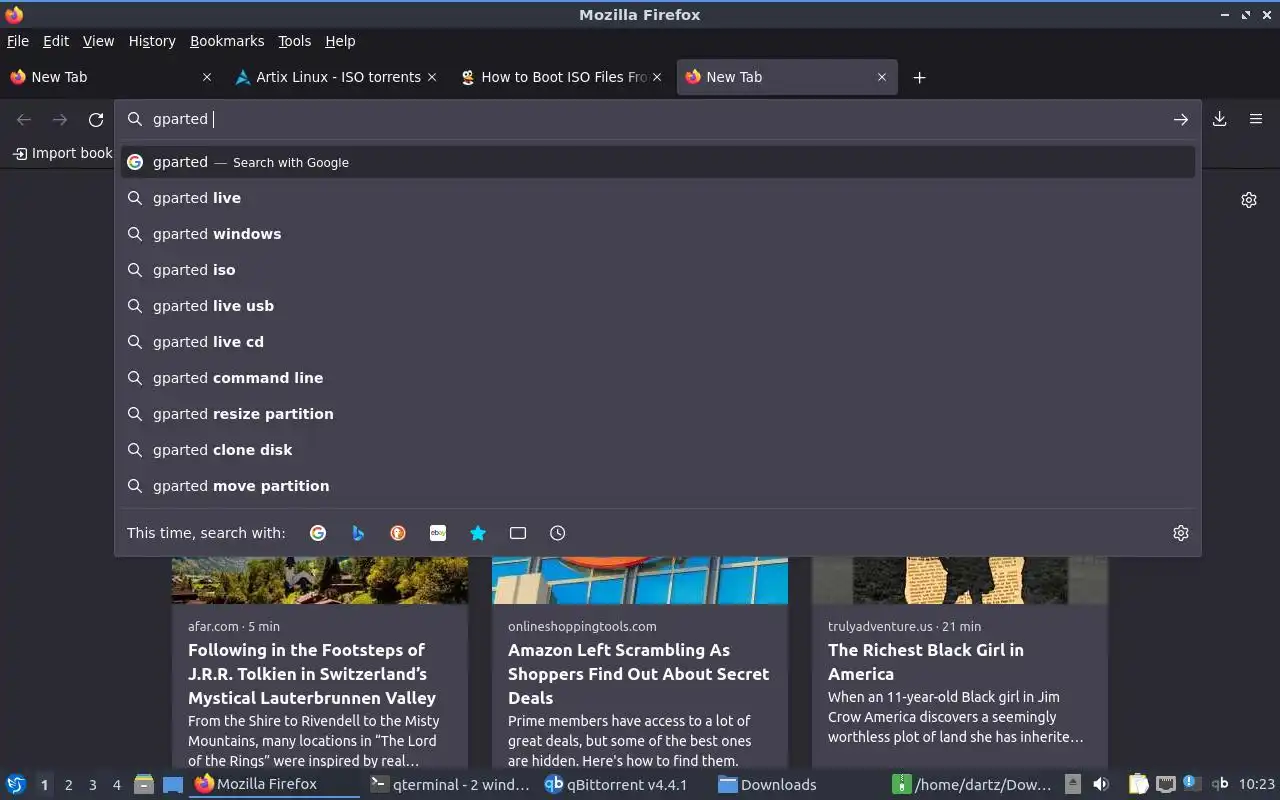Click Import bookmarks toolbar button

[x=61, y=153]
